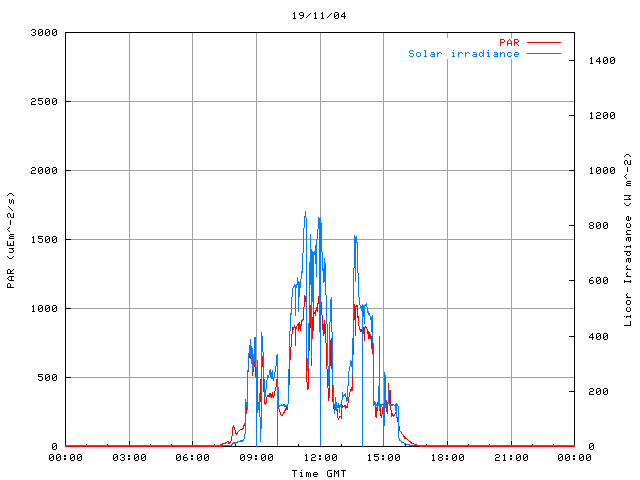
Task: Click the 21:00 time axis label
Action: click(x=511, y=458)
